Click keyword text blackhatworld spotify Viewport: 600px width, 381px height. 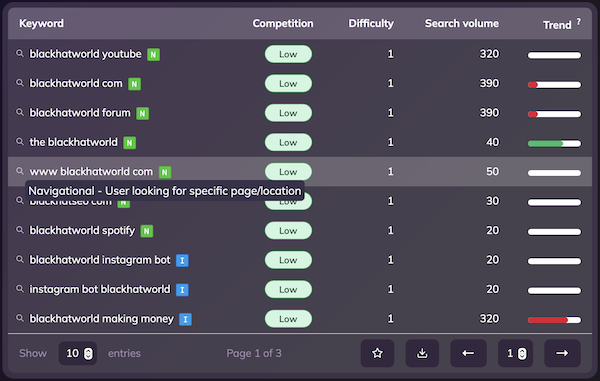click(82, 231)
